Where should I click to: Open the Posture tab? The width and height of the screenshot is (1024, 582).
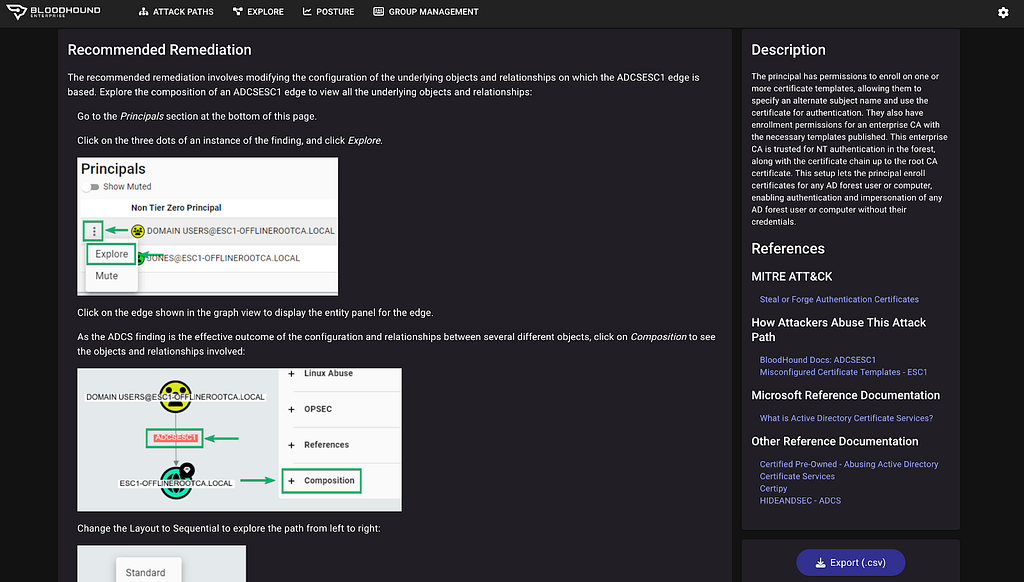(x=328, y=12)
